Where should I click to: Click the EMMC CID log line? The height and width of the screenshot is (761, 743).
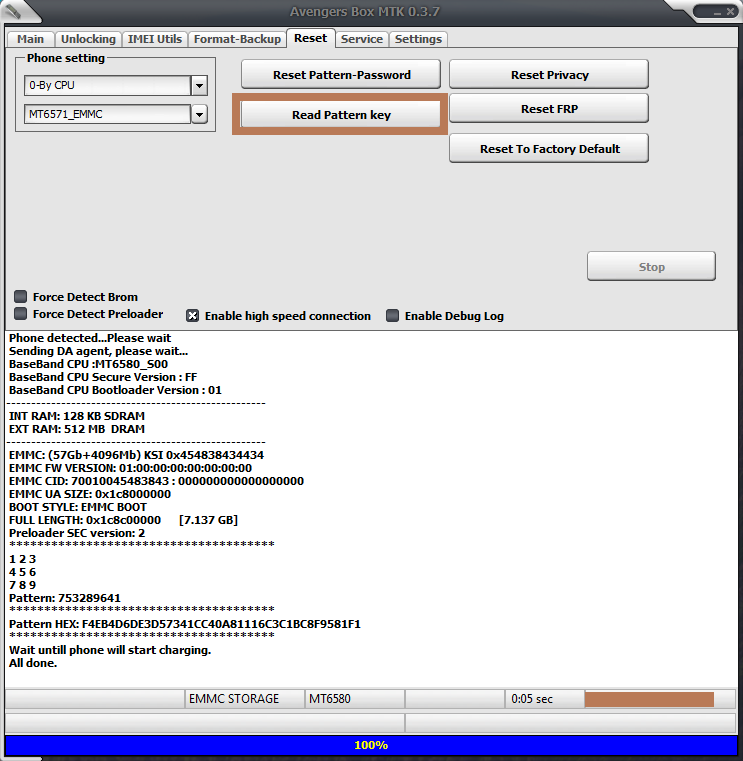coord(156,481)
